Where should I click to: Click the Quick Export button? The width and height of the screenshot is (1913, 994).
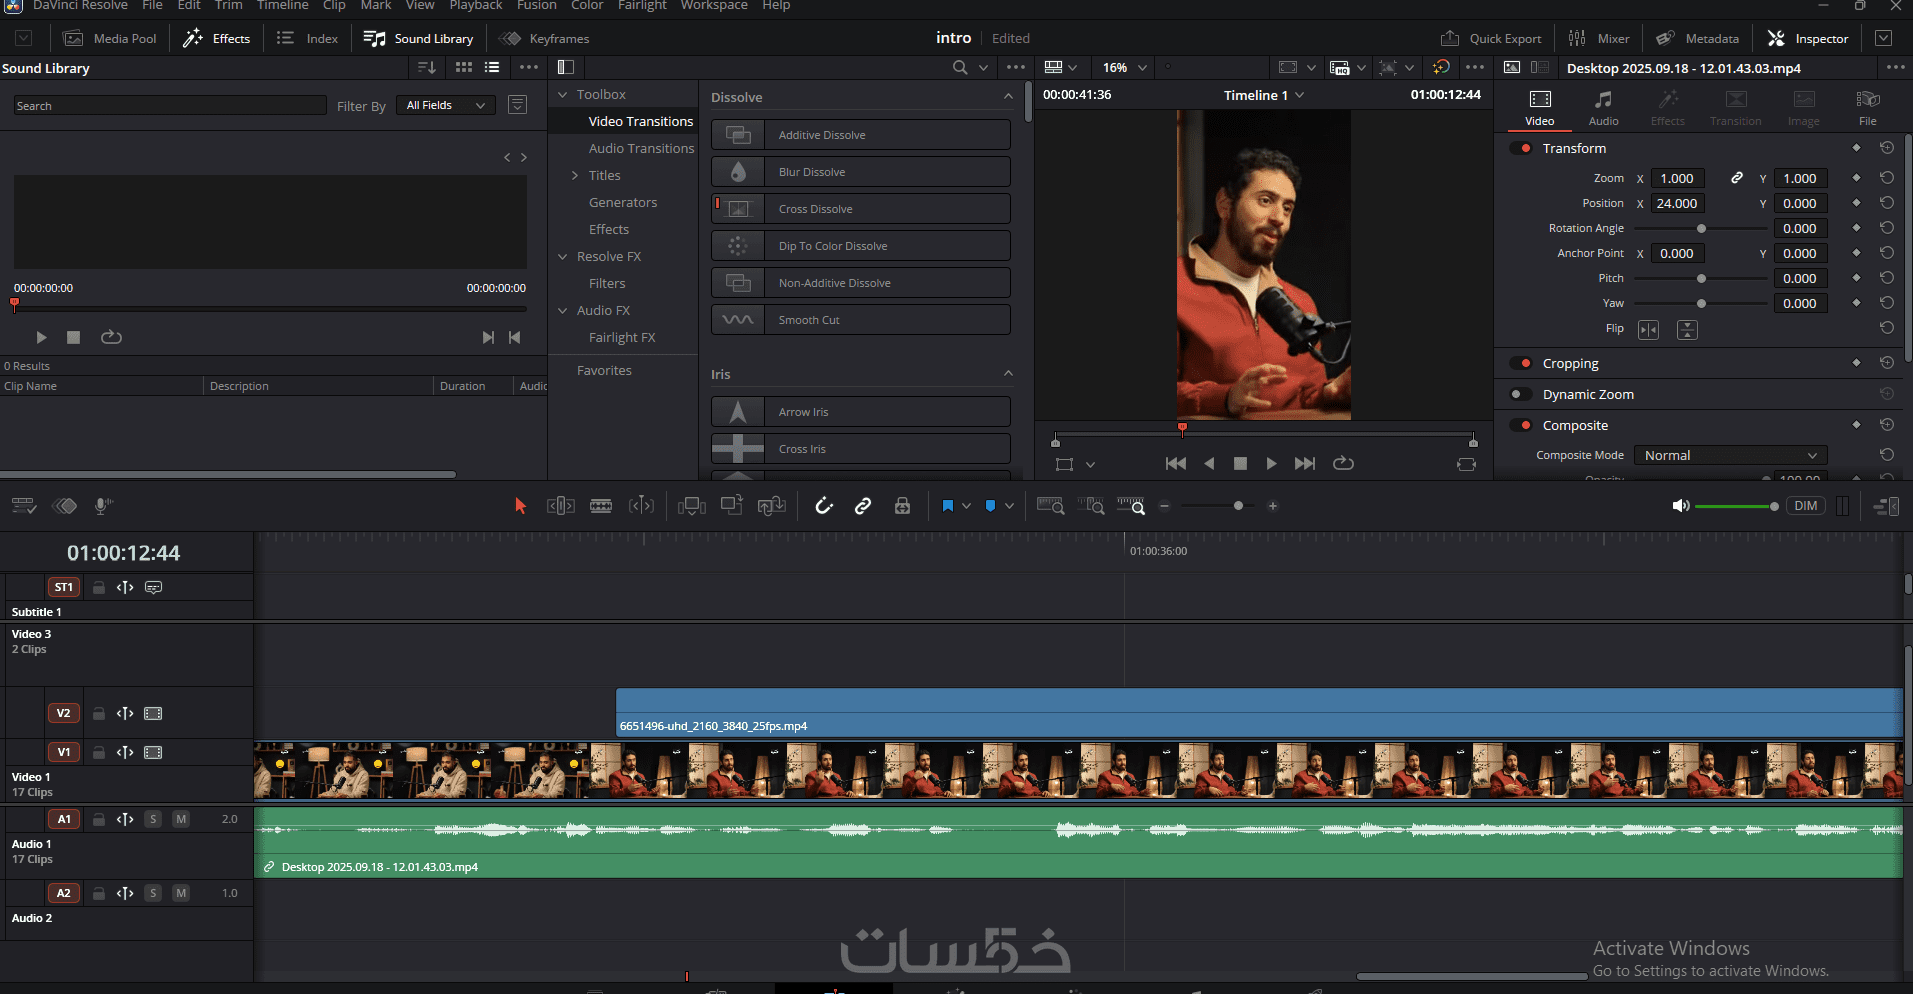point(1491,38)
